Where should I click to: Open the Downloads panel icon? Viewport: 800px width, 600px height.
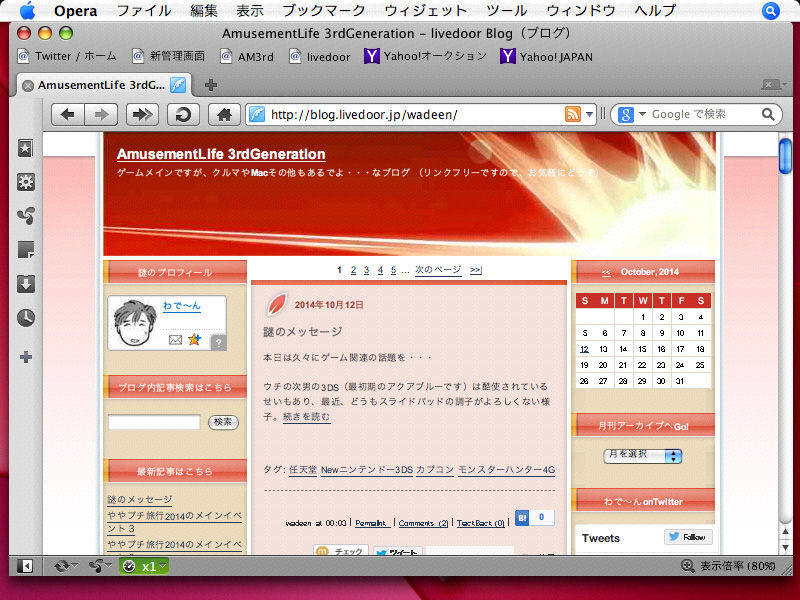click(x=26, y=284)
